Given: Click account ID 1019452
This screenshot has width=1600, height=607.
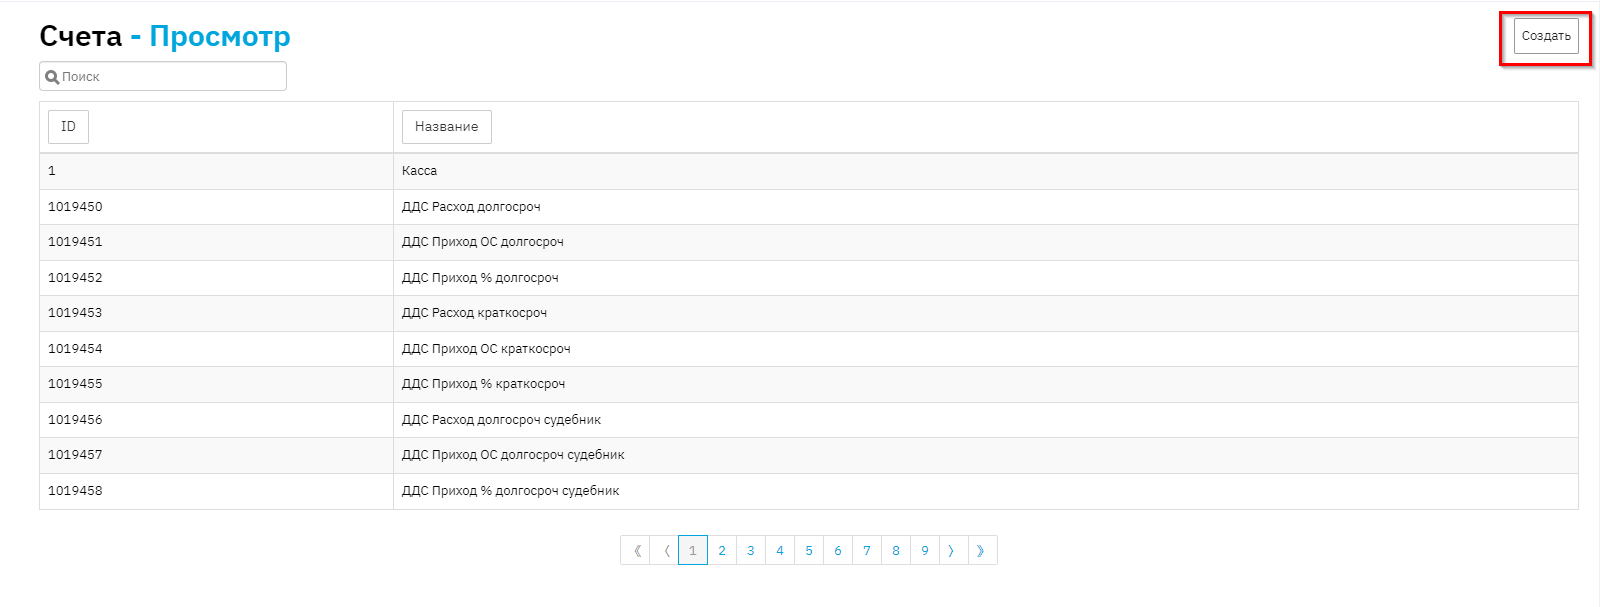Looking at the screenshot, I should (x=75, y=278).
